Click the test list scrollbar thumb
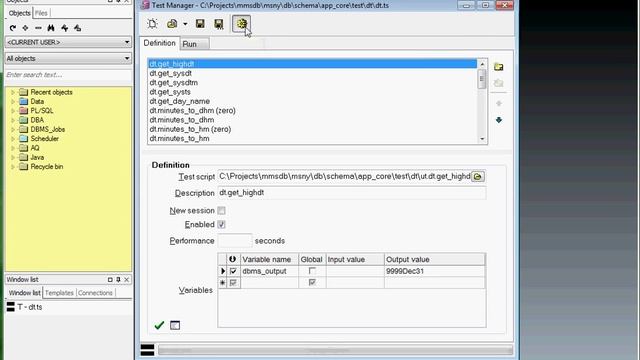640x360 pixels. (482, 78)
